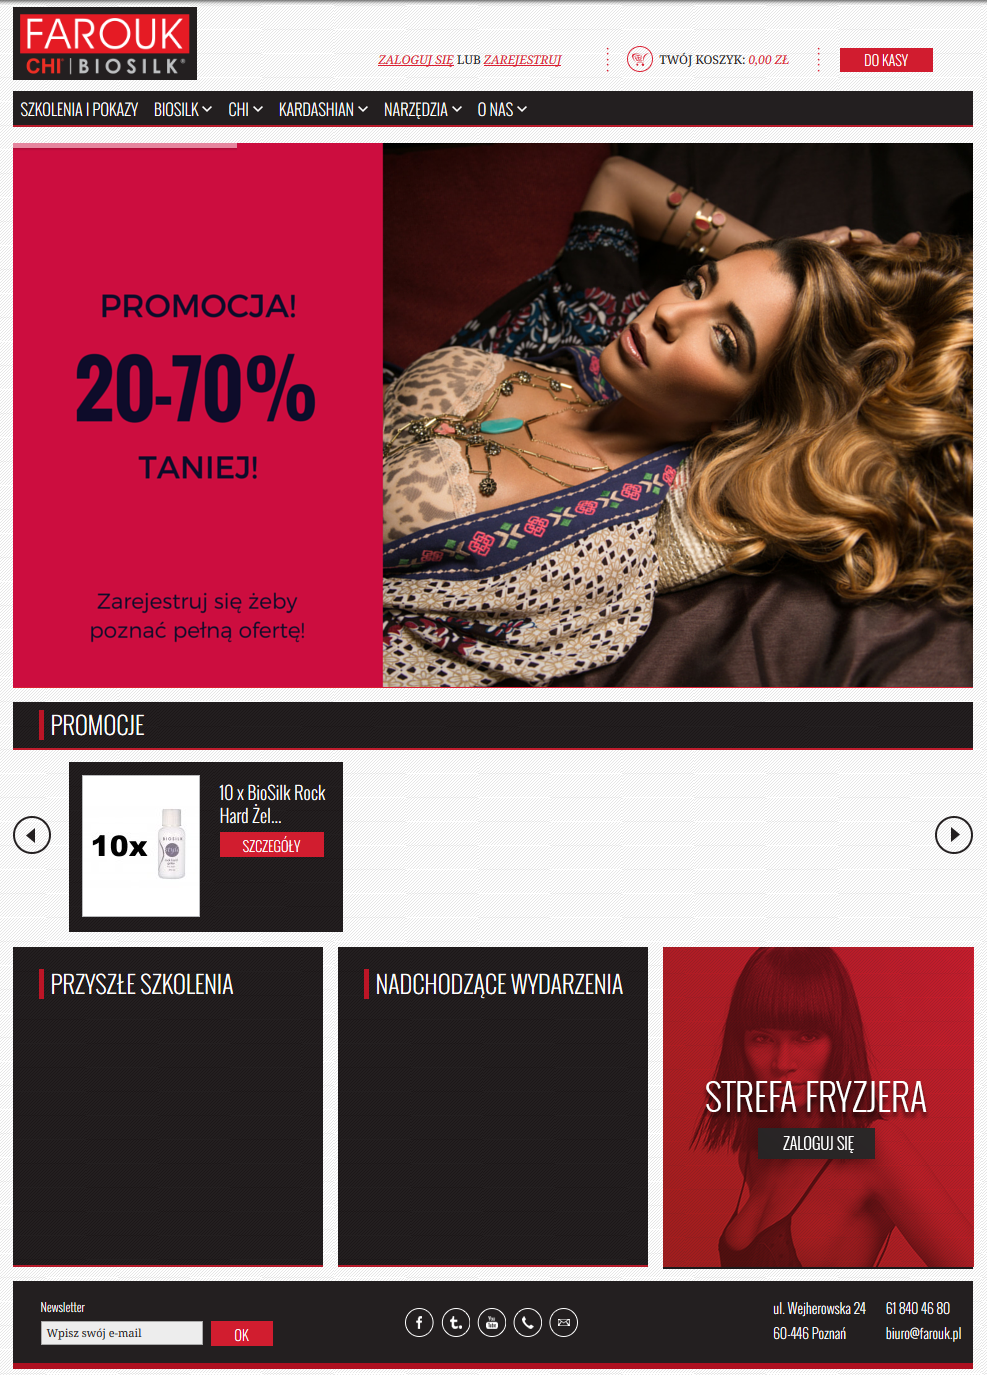Click the ZALOGUJ SIĘ link in header
987x1375 pixels.
(416, 60)
